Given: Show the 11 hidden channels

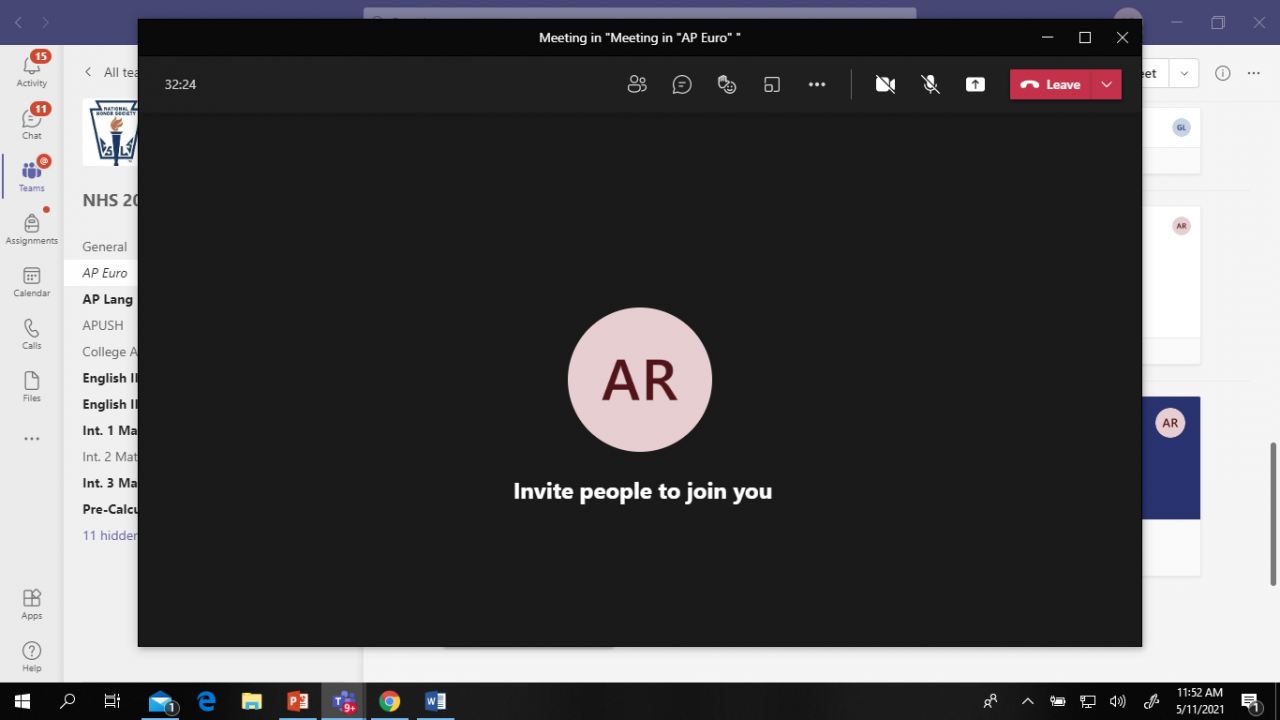Looking at the screenshot, I should point(110,535).
